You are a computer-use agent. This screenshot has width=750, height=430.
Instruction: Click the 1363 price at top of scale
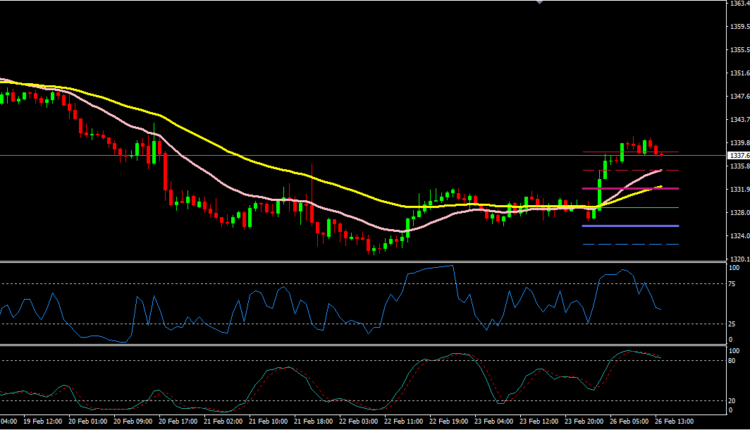739,4
